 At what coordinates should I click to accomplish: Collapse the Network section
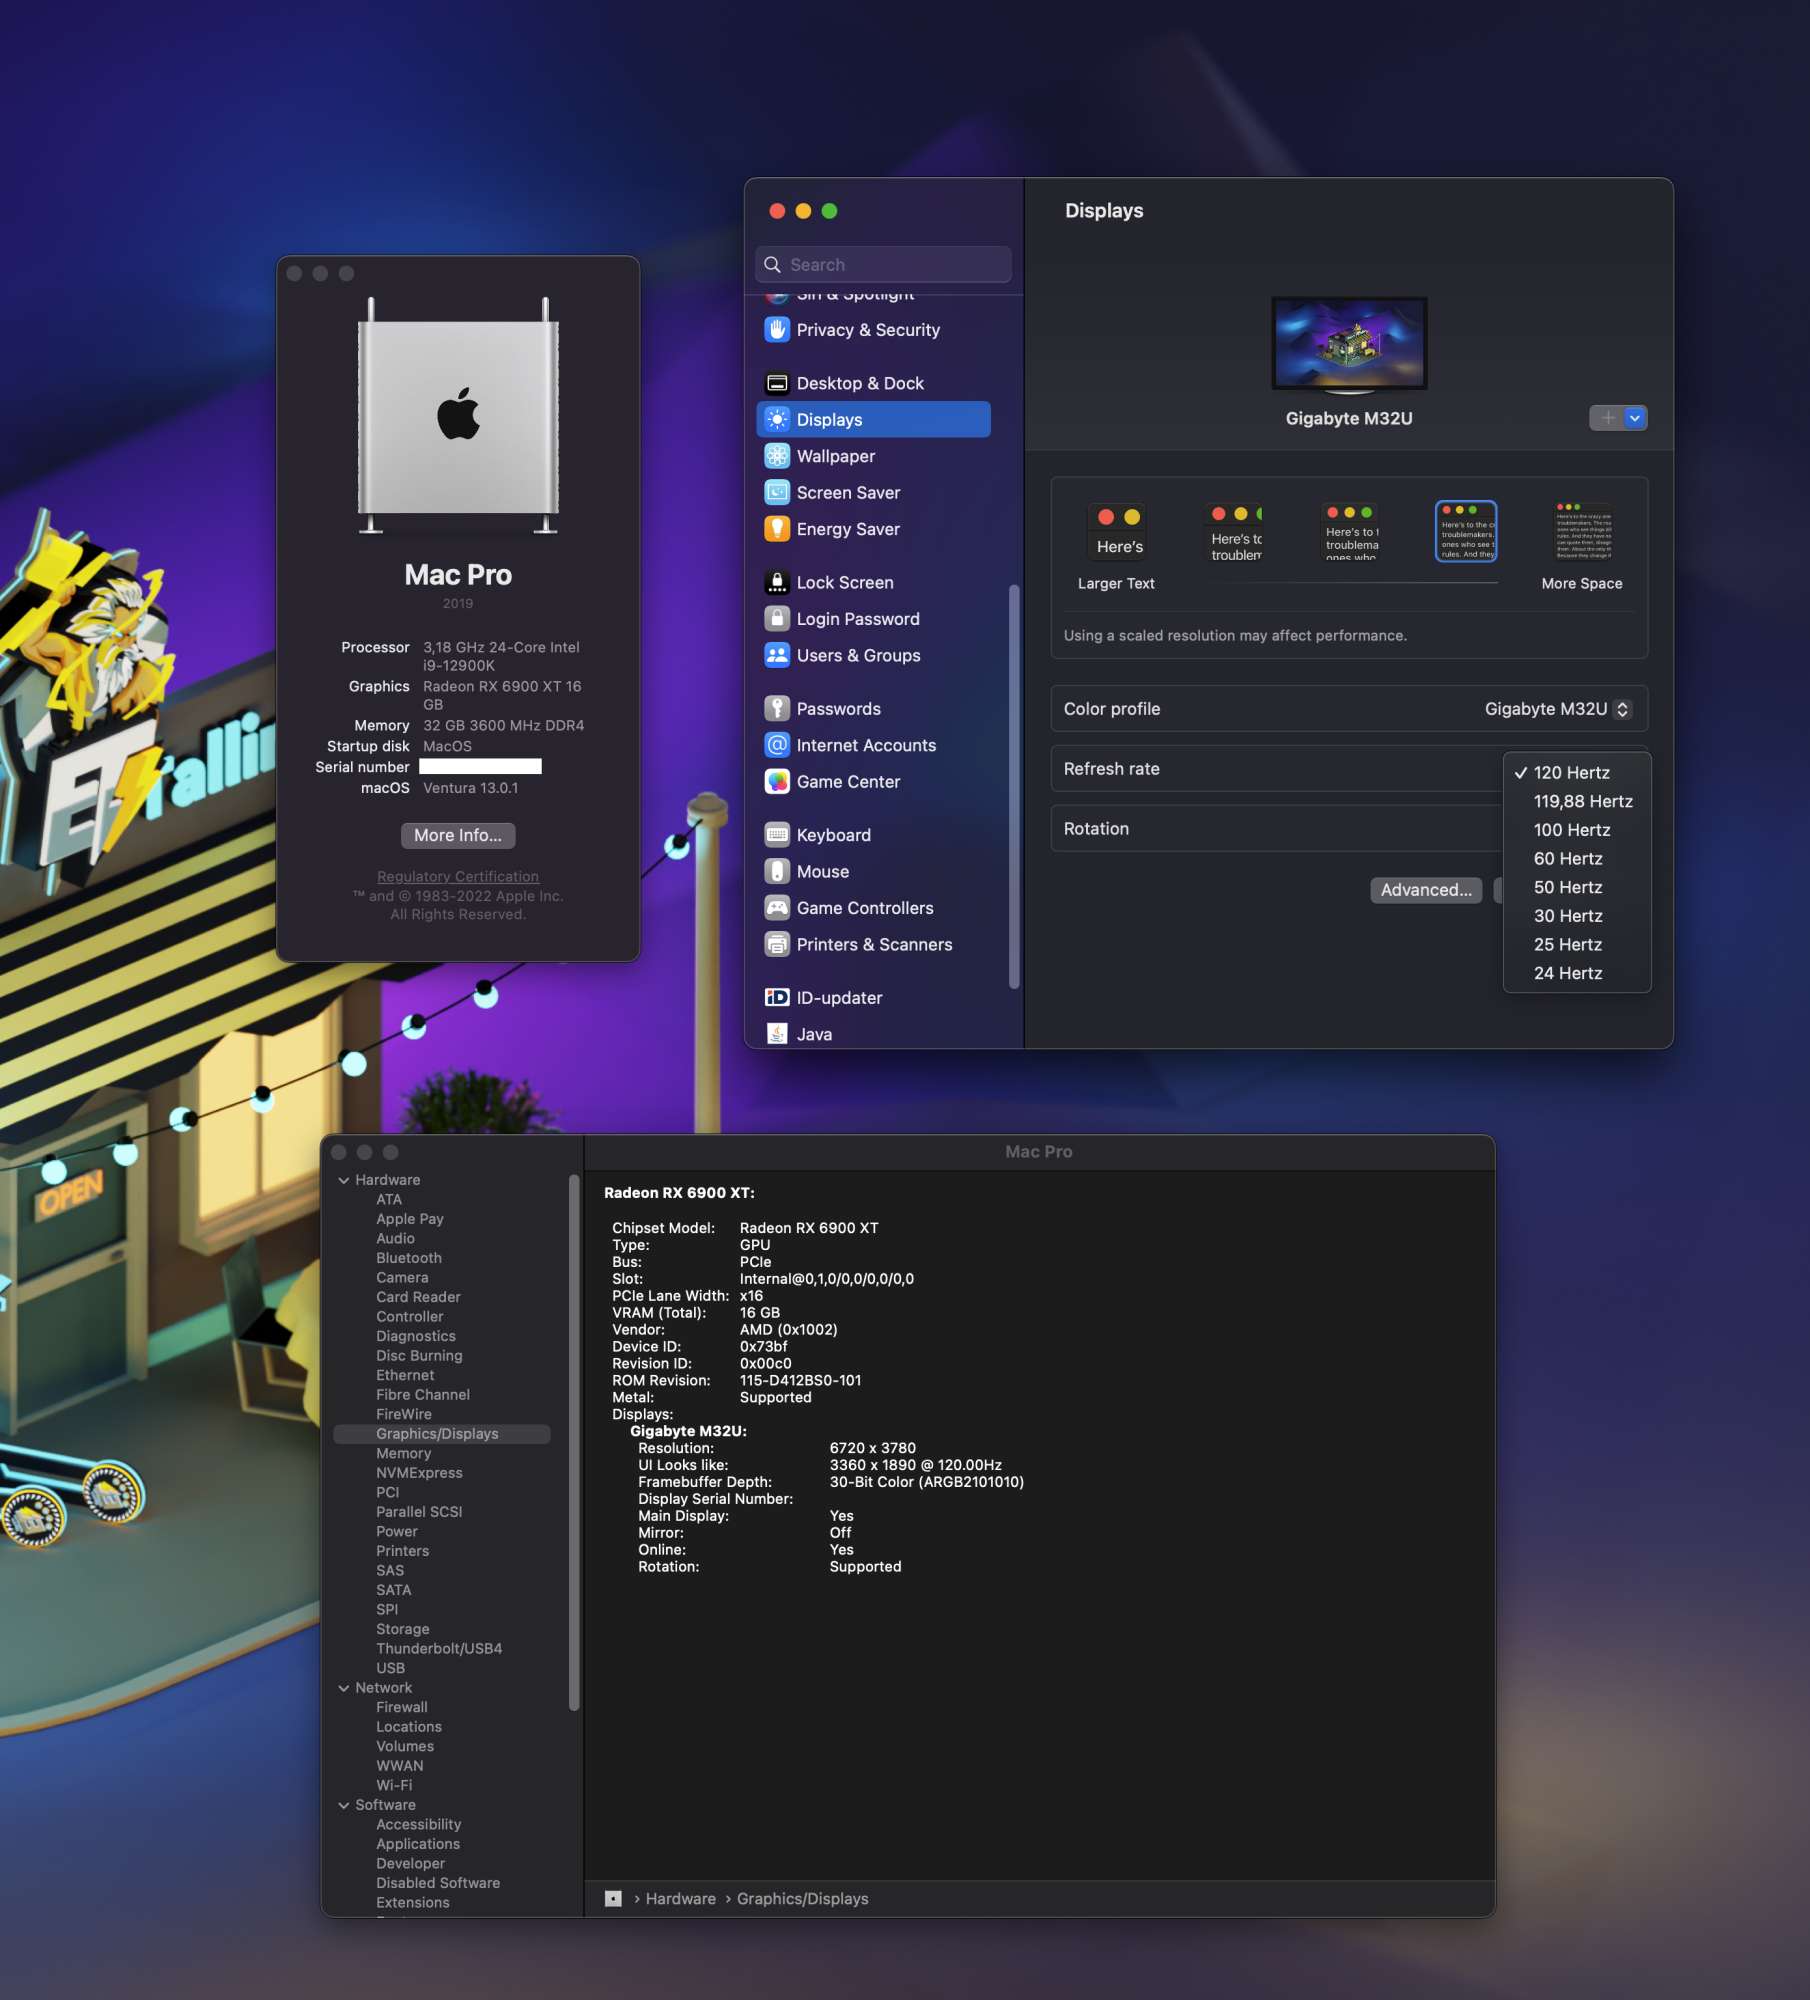[344, 1688]
